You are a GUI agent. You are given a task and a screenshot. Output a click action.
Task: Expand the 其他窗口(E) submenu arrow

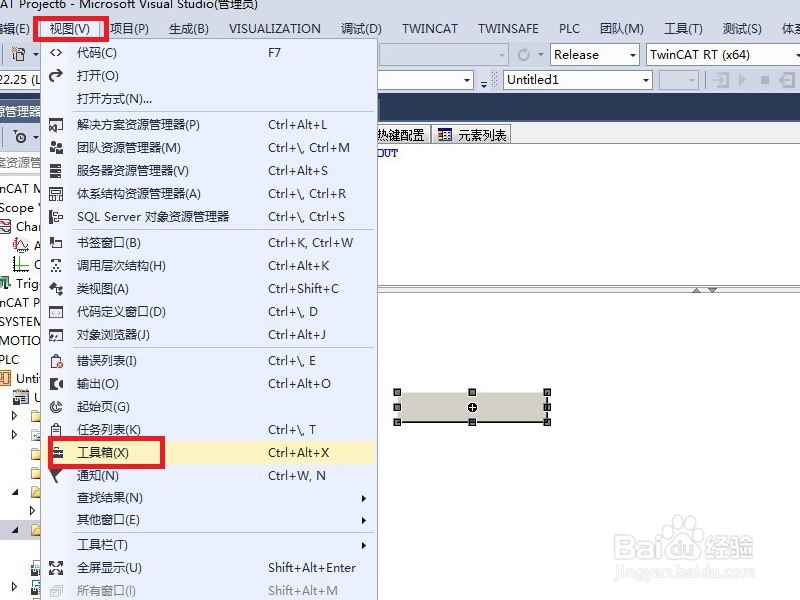[364, 520]
